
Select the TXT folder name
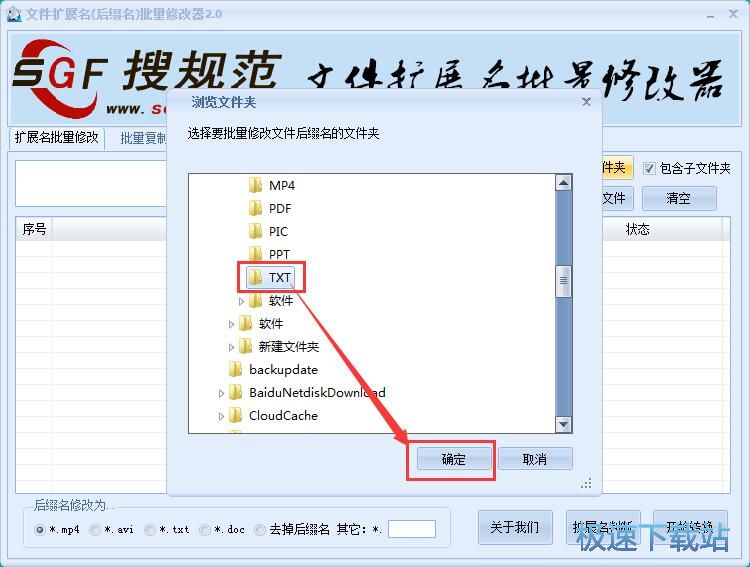(x=280, y=278)
